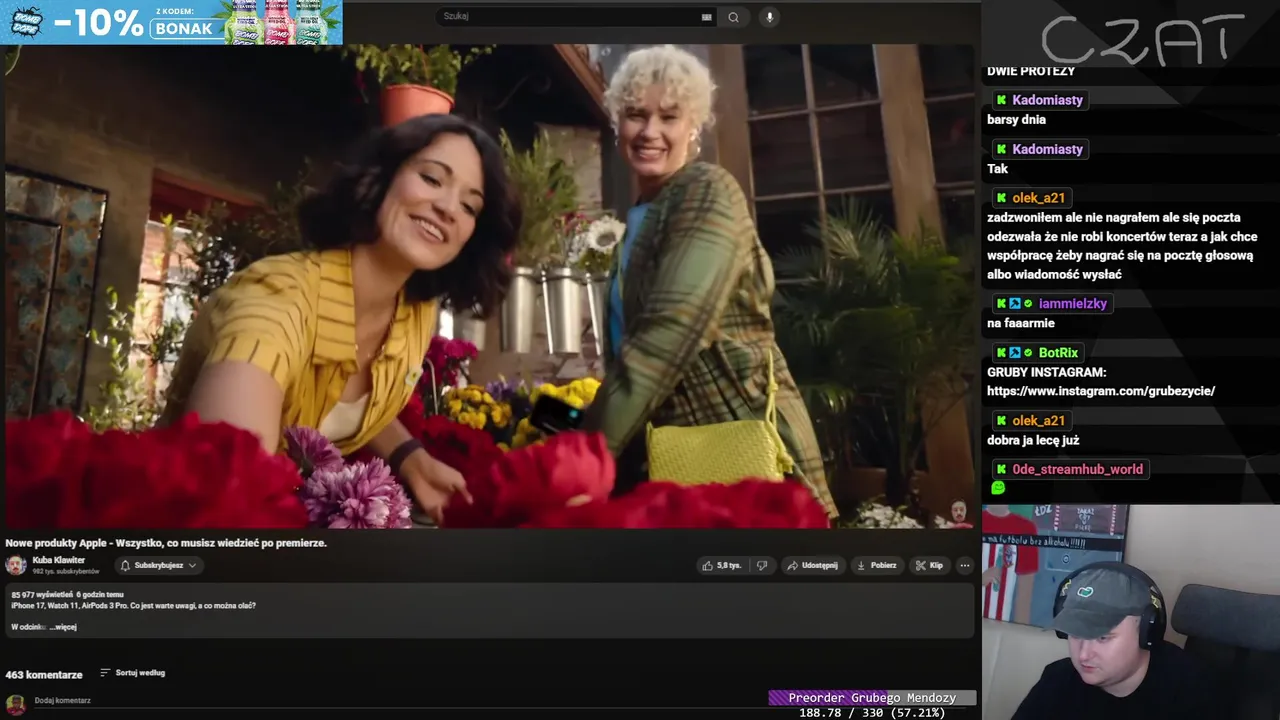Click Kadomiasty username above Tak

pos(1047,149)
